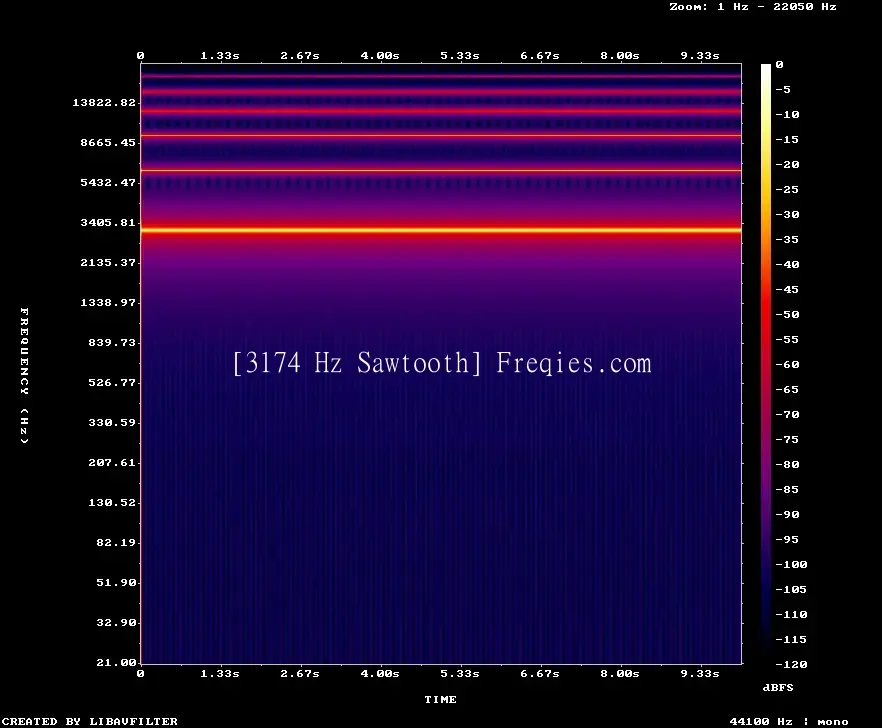Screen dimensions: 882x728
Task: Click the -20 dBFS scale value
Action: pyautogui.click(x=787, y=164)
